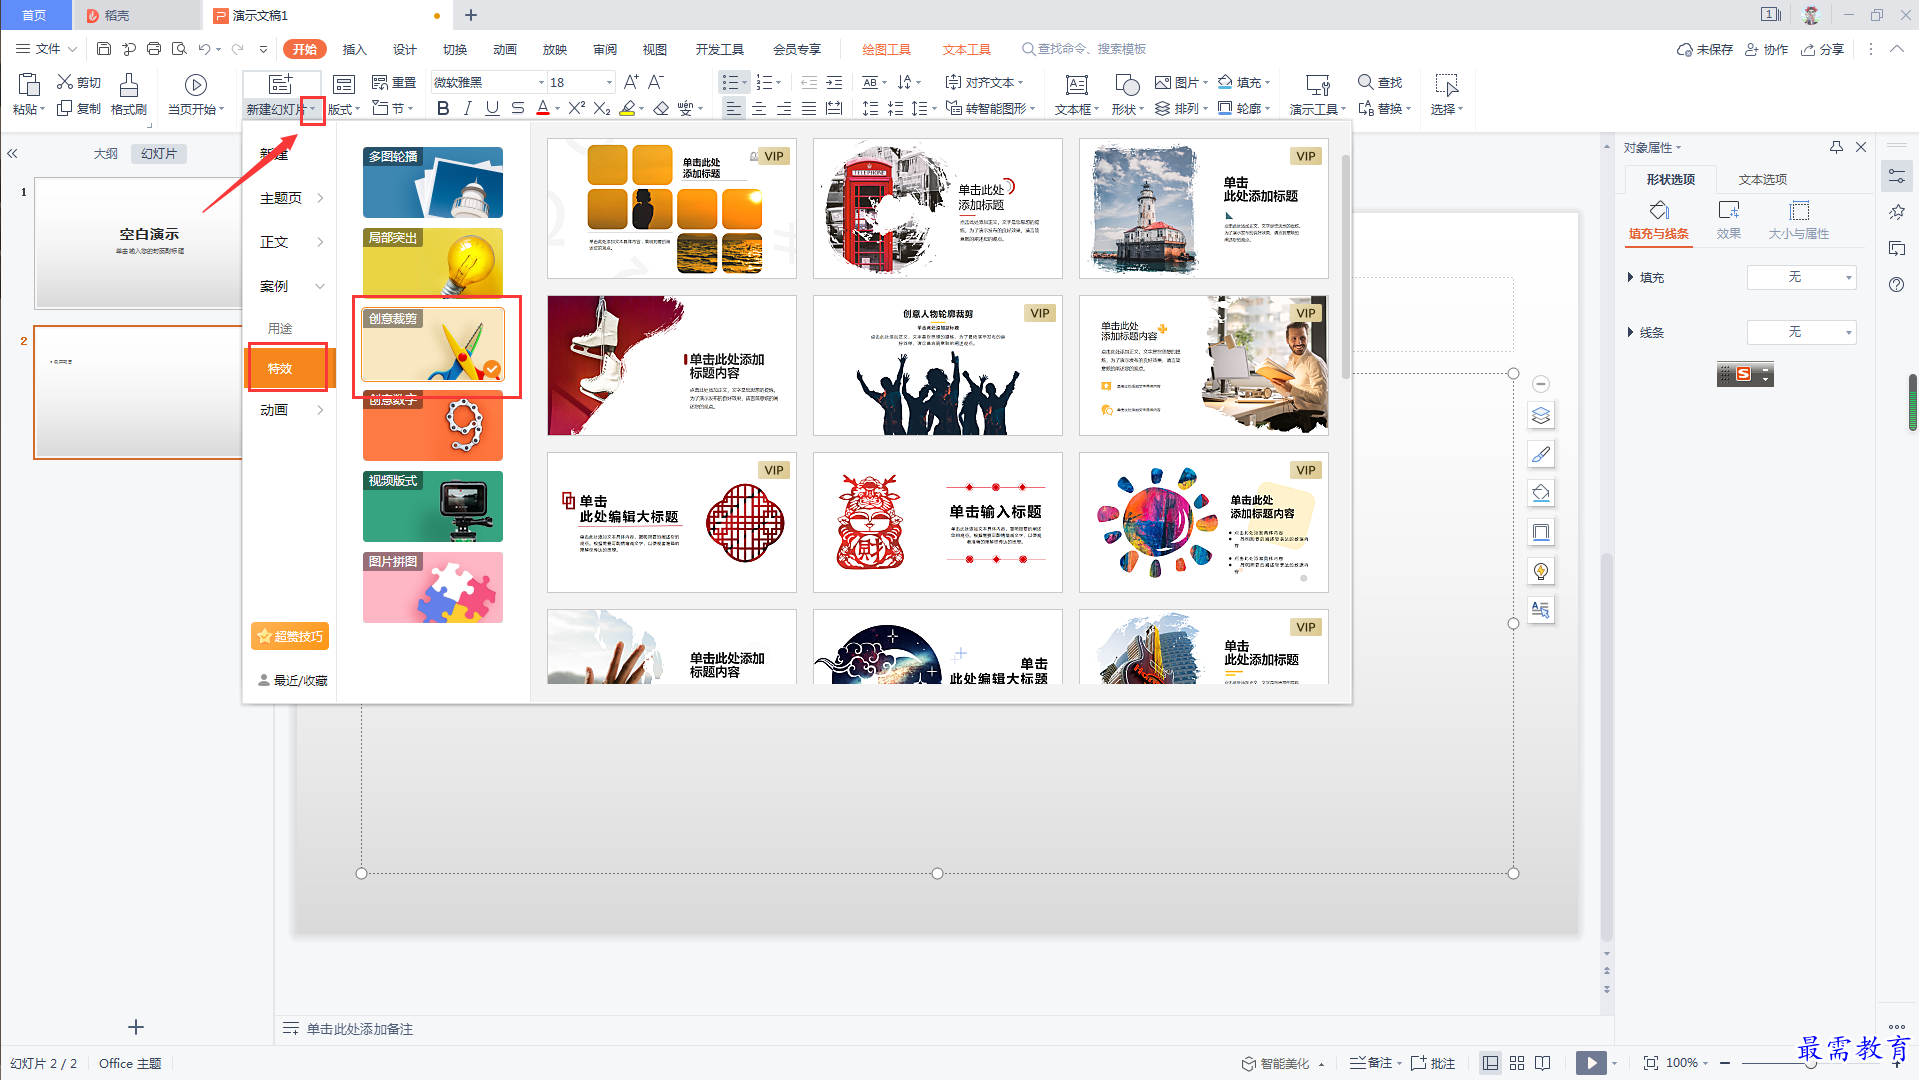Image resolution: width=1919 pixels, height=1080 pixels.
Task: Start slideshow from current page (当页开始)
Action: (196, 85)
